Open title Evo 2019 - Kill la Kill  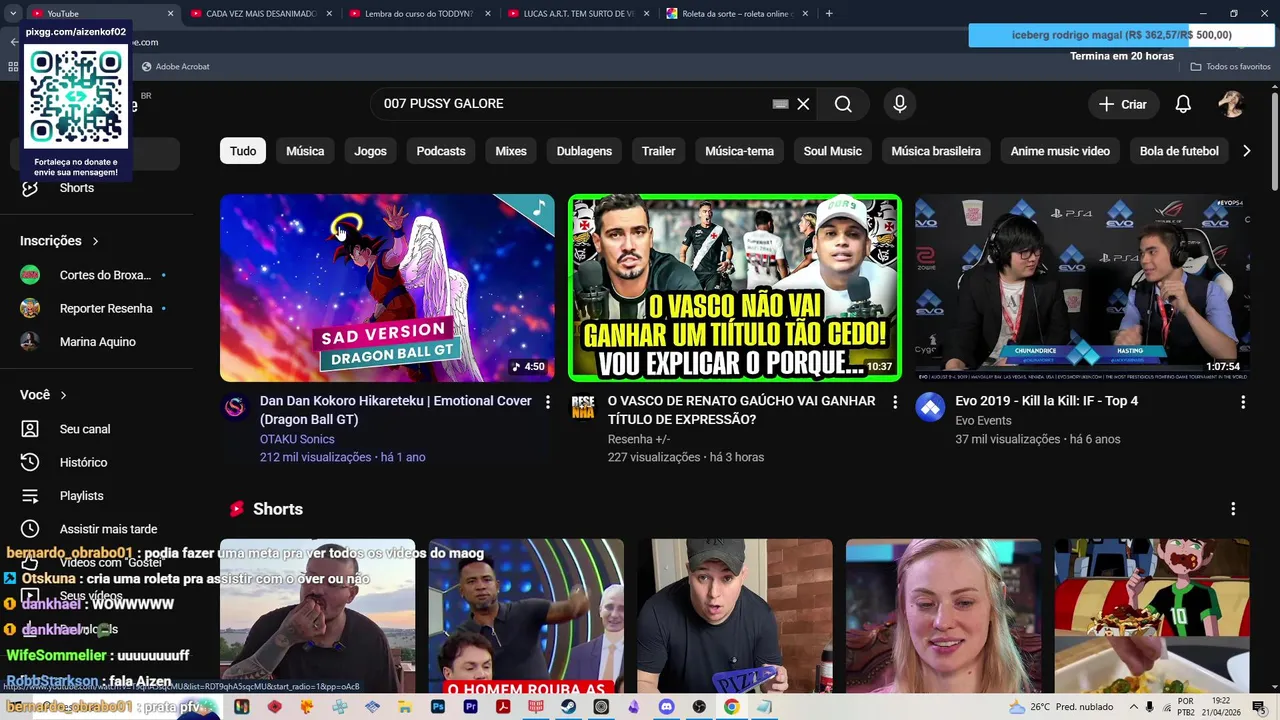pyautogui.click(x=1046, y=401)
